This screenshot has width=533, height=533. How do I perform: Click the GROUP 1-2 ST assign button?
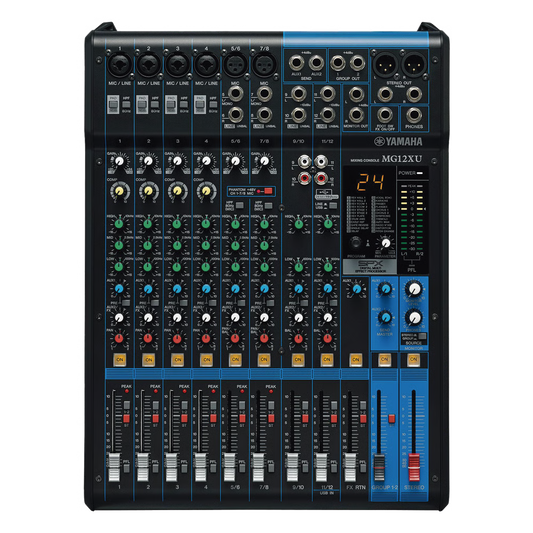(392, 418)
